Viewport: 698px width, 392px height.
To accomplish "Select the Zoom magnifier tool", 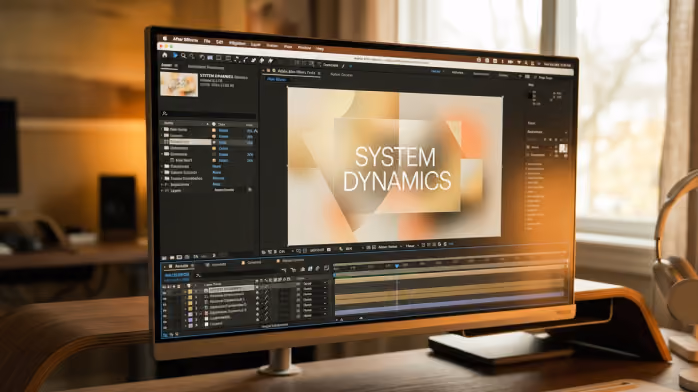I will [x=183, y=56].
